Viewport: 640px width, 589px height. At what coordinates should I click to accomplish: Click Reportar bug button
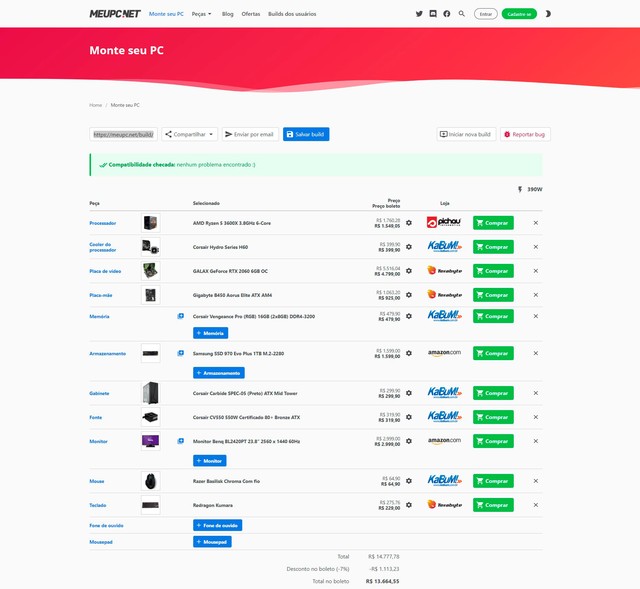(x=525, y=134)
